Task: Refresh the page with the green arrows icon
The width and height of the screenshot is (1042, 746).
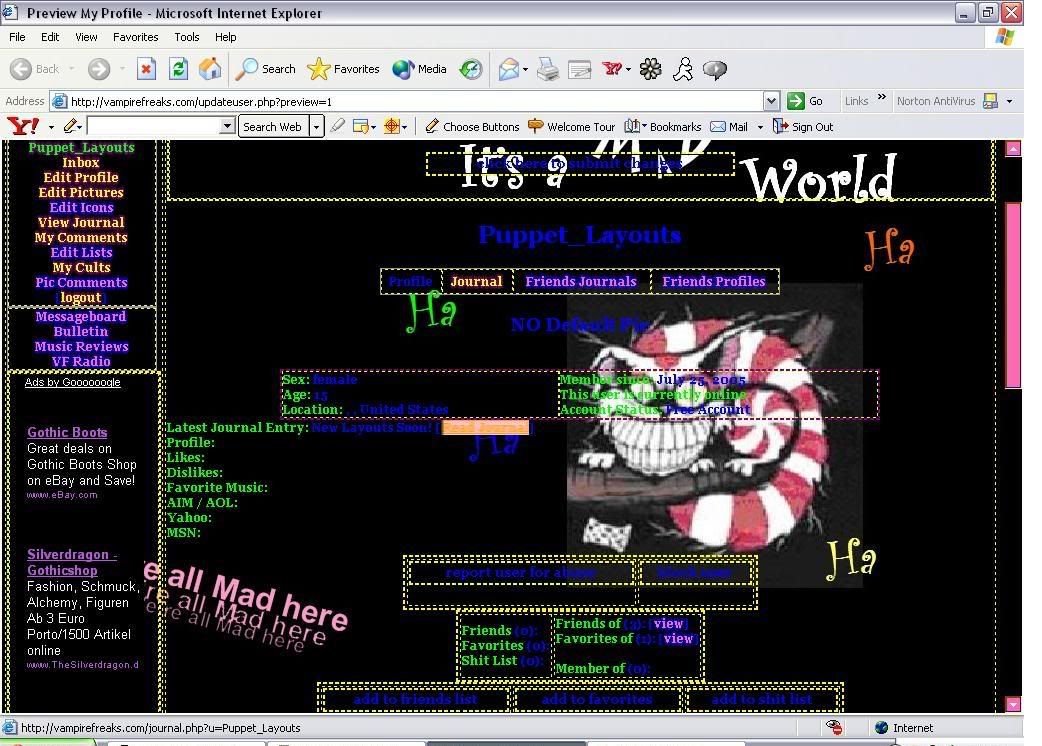Action: coord(178,68)
